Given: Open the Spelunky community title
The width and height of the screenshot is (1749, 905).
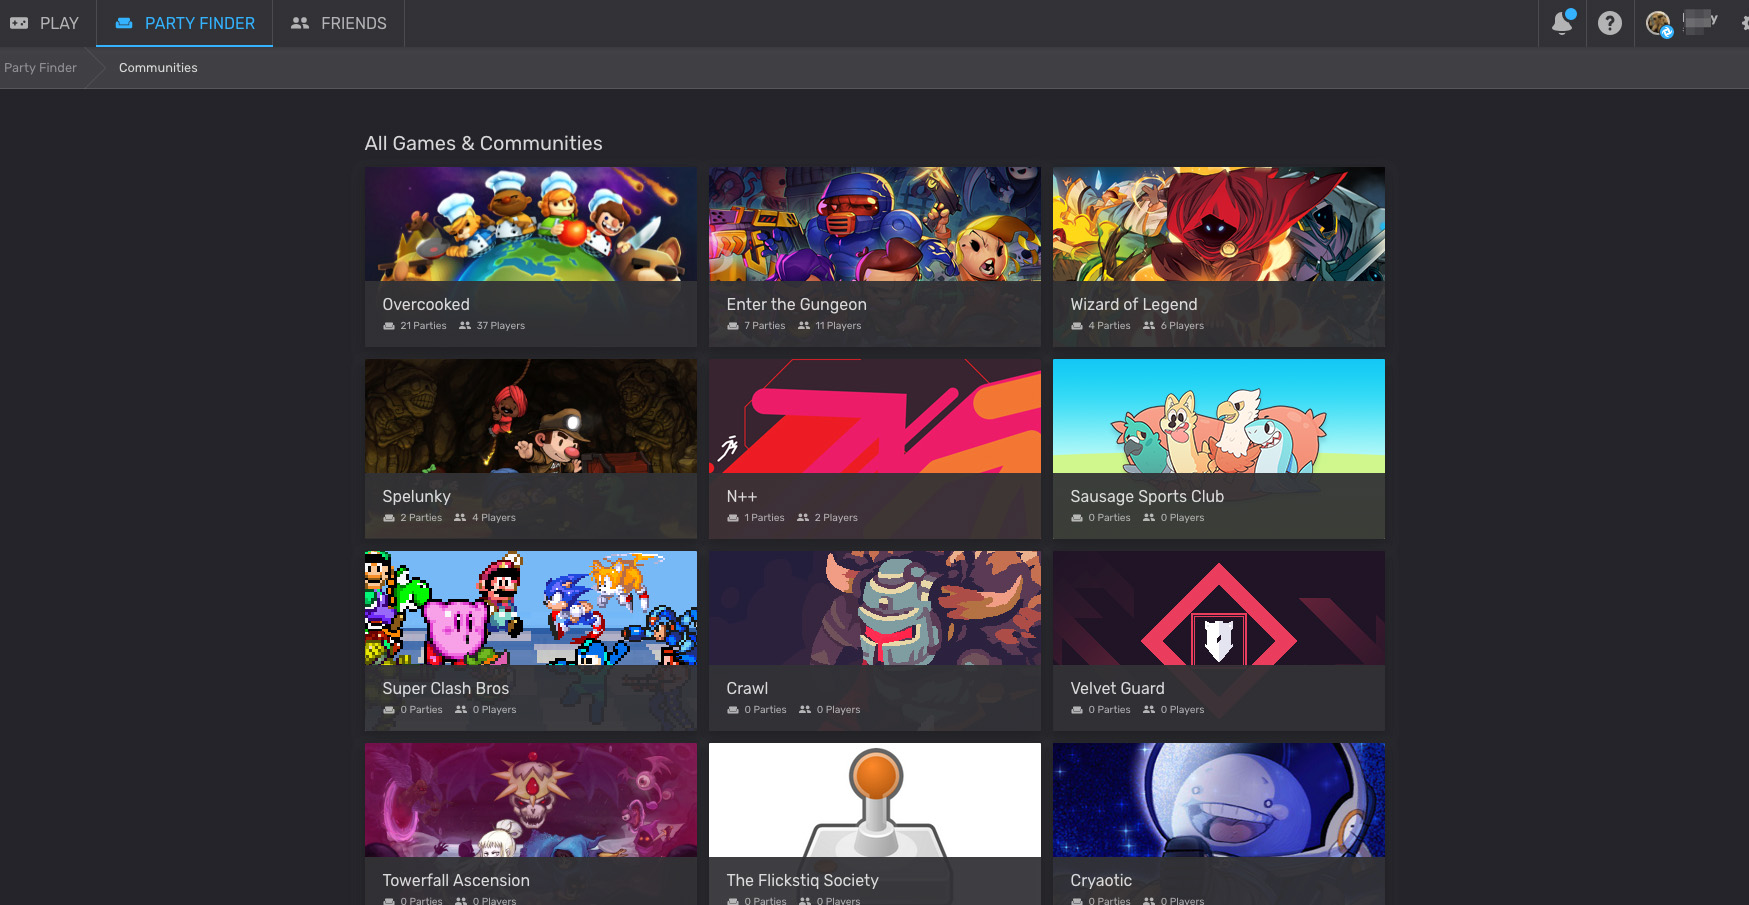Looking at the screenshot, I should 417,496.
